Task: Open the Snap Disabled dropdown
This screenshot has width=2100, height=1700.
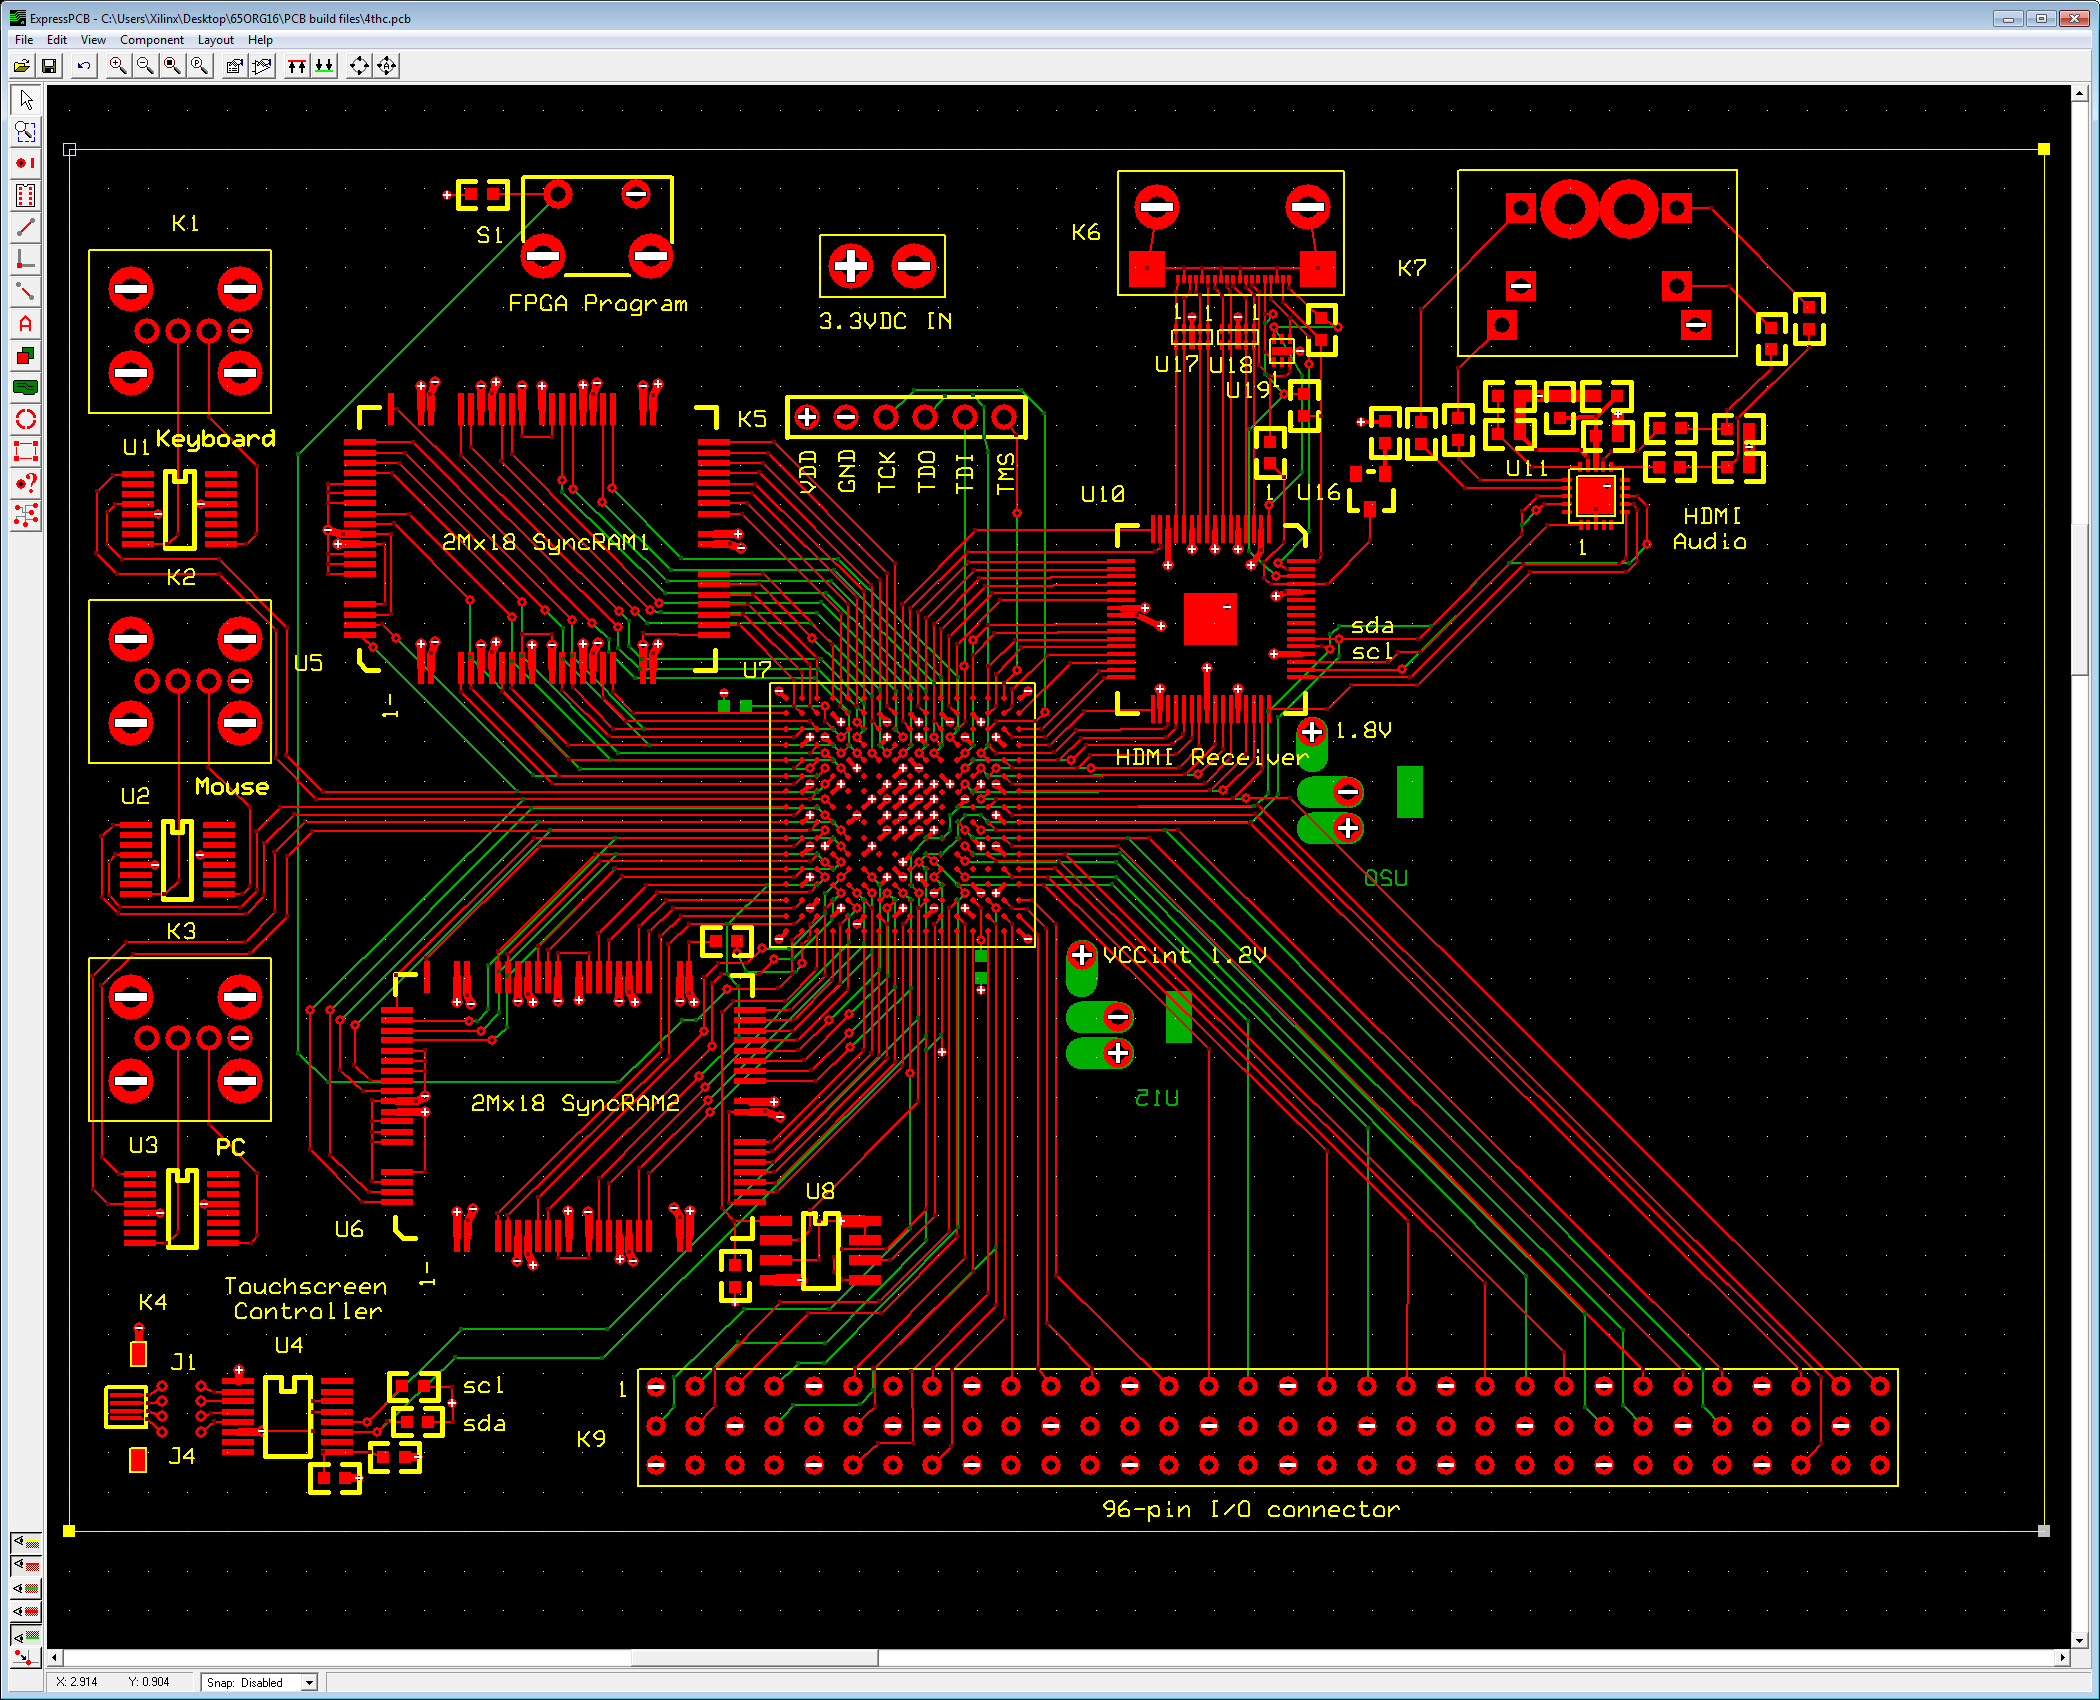Action: 309,1683
